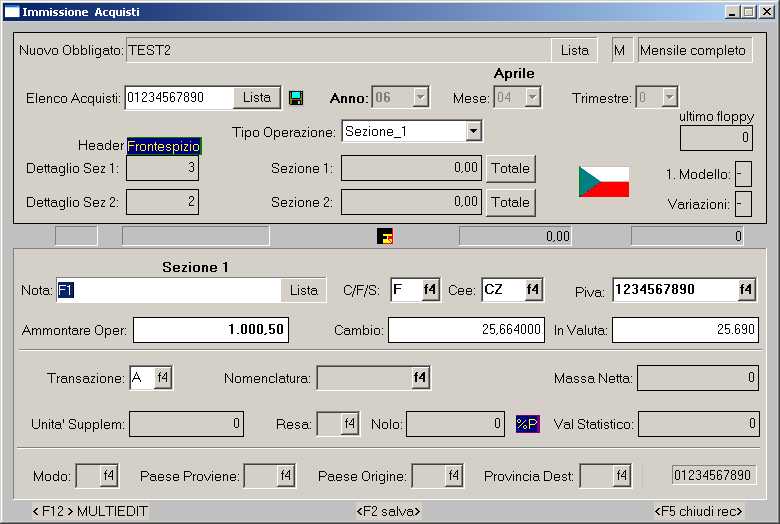Click the Variazioni small field

coord(743,204)
